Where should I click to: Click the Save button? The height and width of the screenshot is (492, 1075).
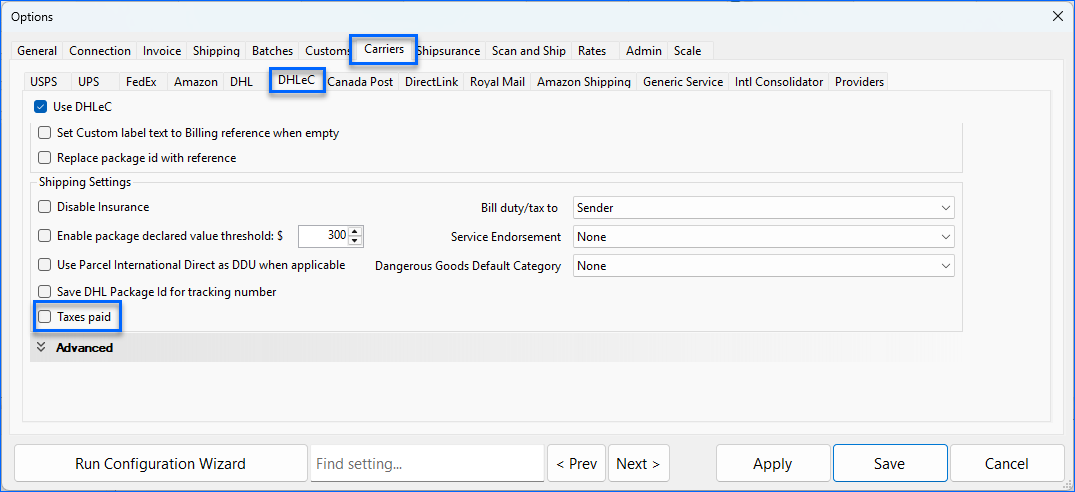point(889,464)
